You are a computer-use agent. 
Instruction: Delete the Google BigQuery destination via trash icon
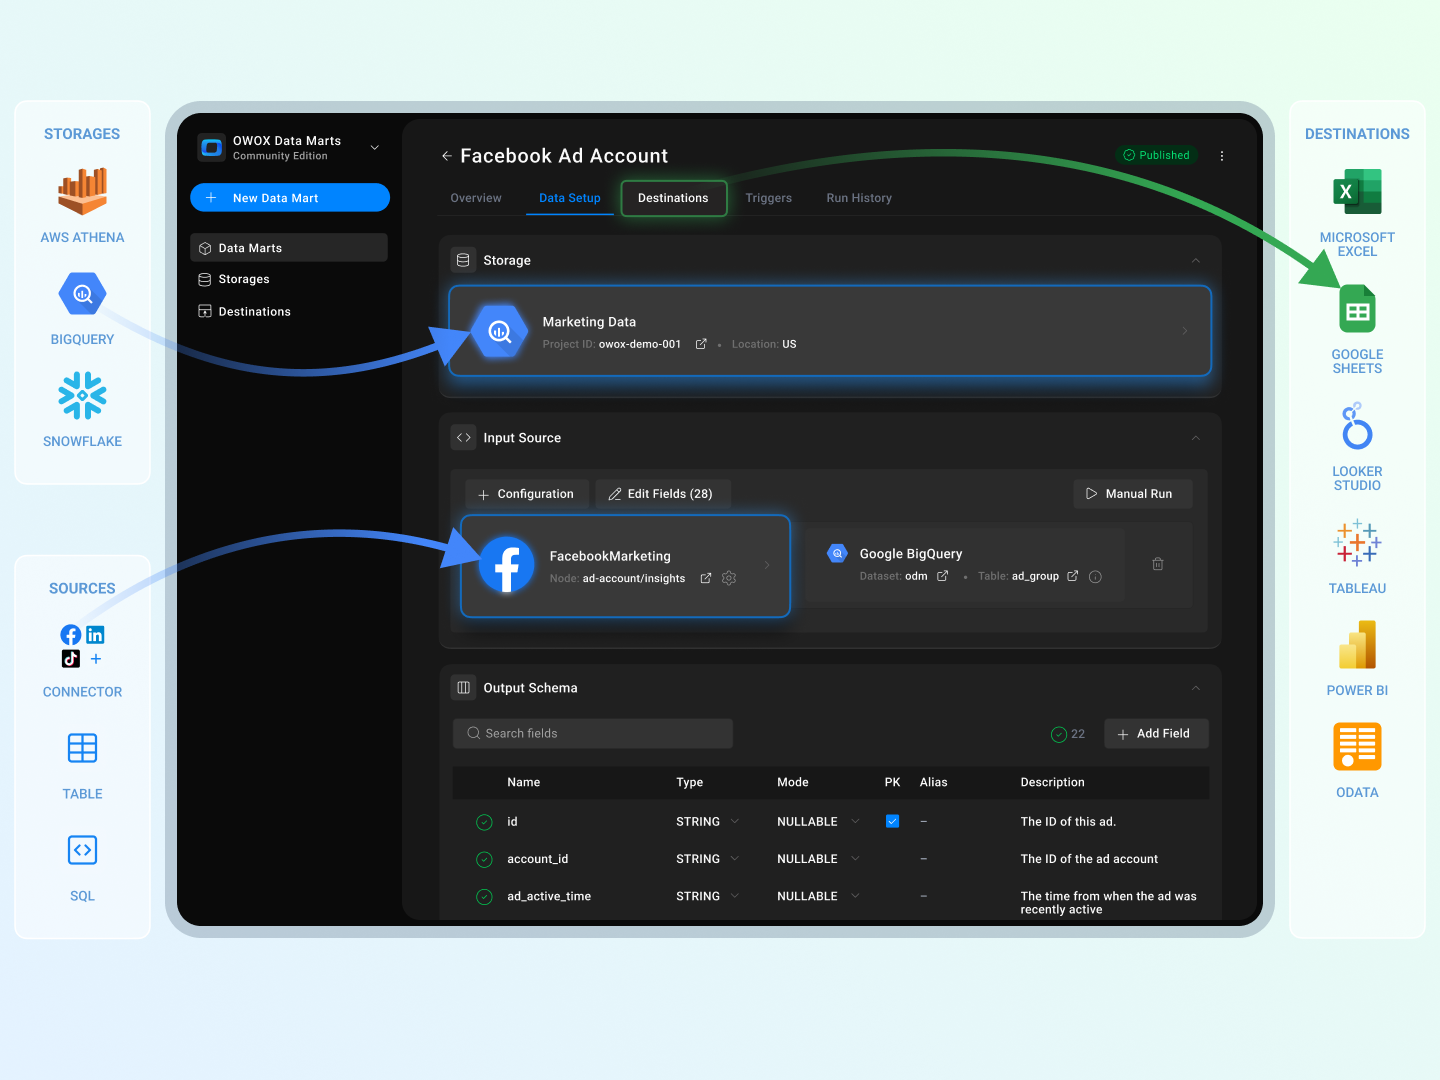pos(1158,564)
